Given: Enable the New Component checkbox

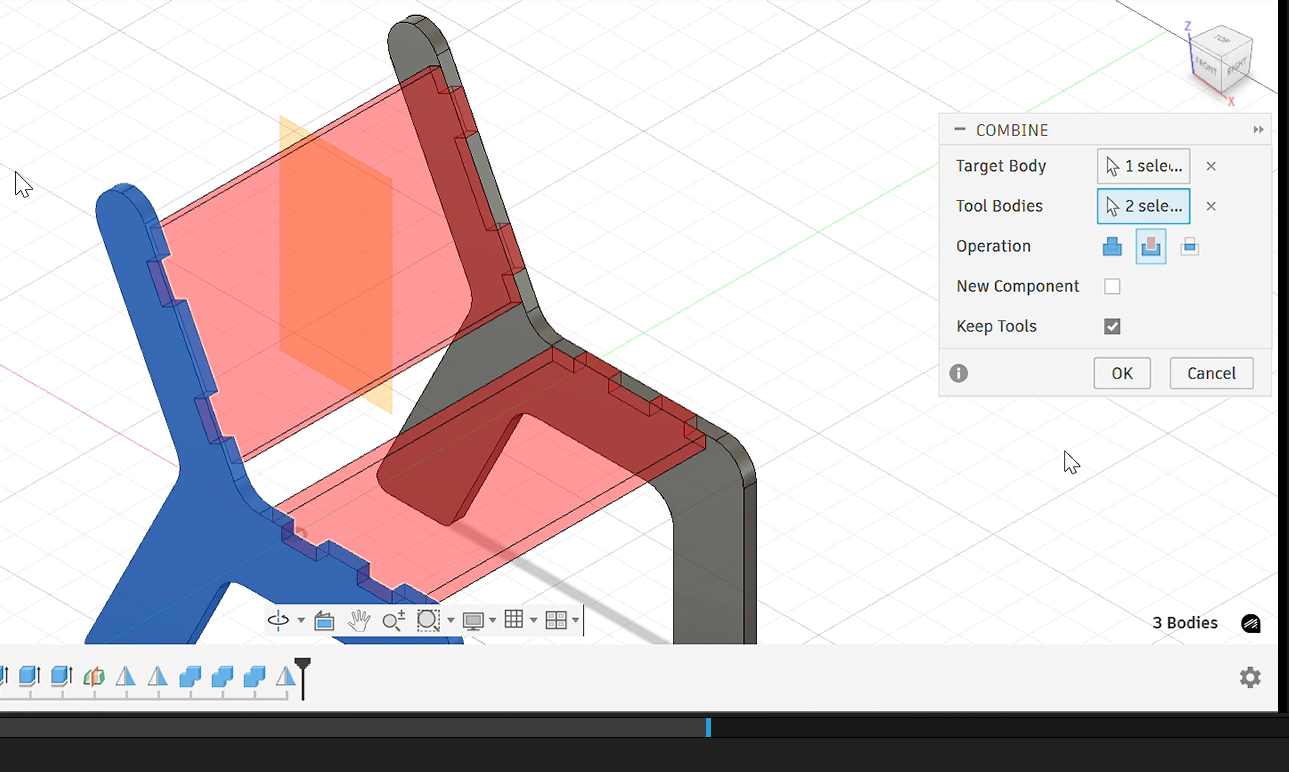Looking at the screenshot, I should (x=1112, y=286).
